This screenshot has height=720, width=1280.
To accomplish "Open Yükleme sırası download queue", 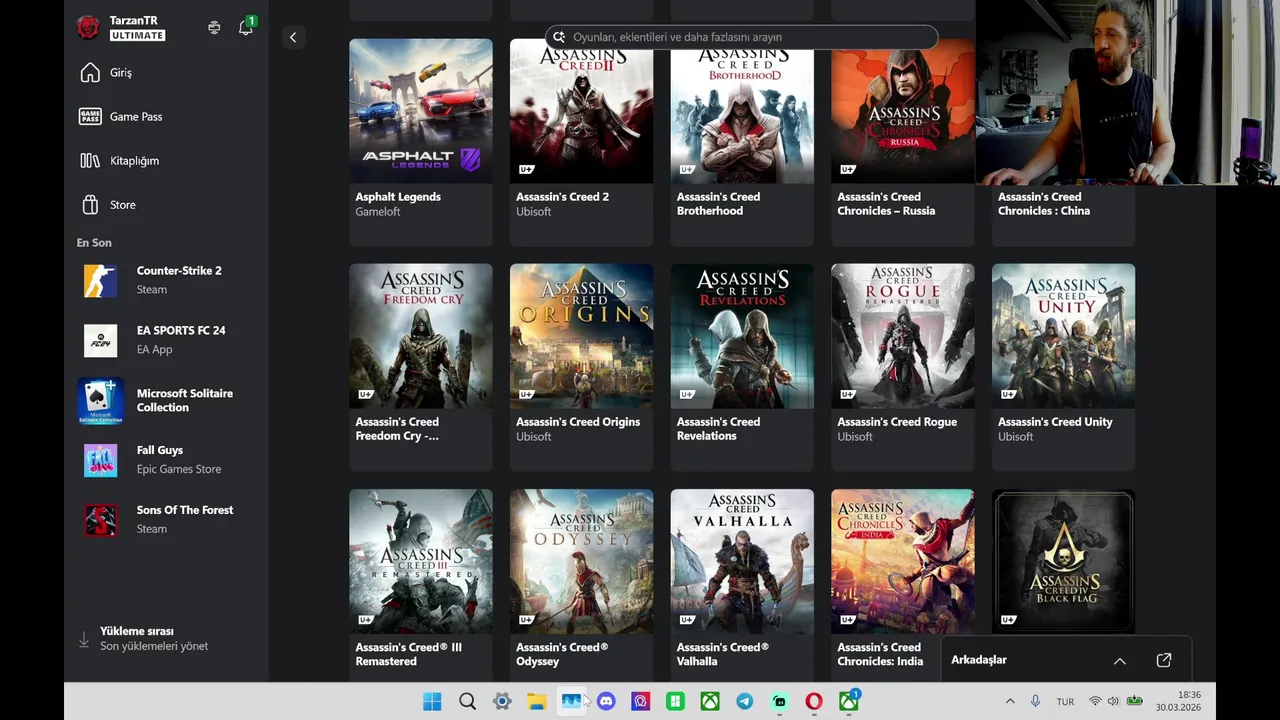I will [x=143, y=639].
